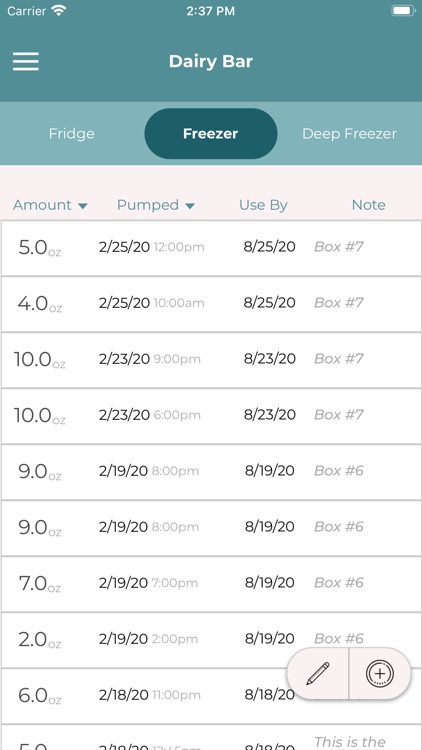Open the 2.0 oz entry pumped 2:00pm
422x750 pixels.
(x=211, y=640)
